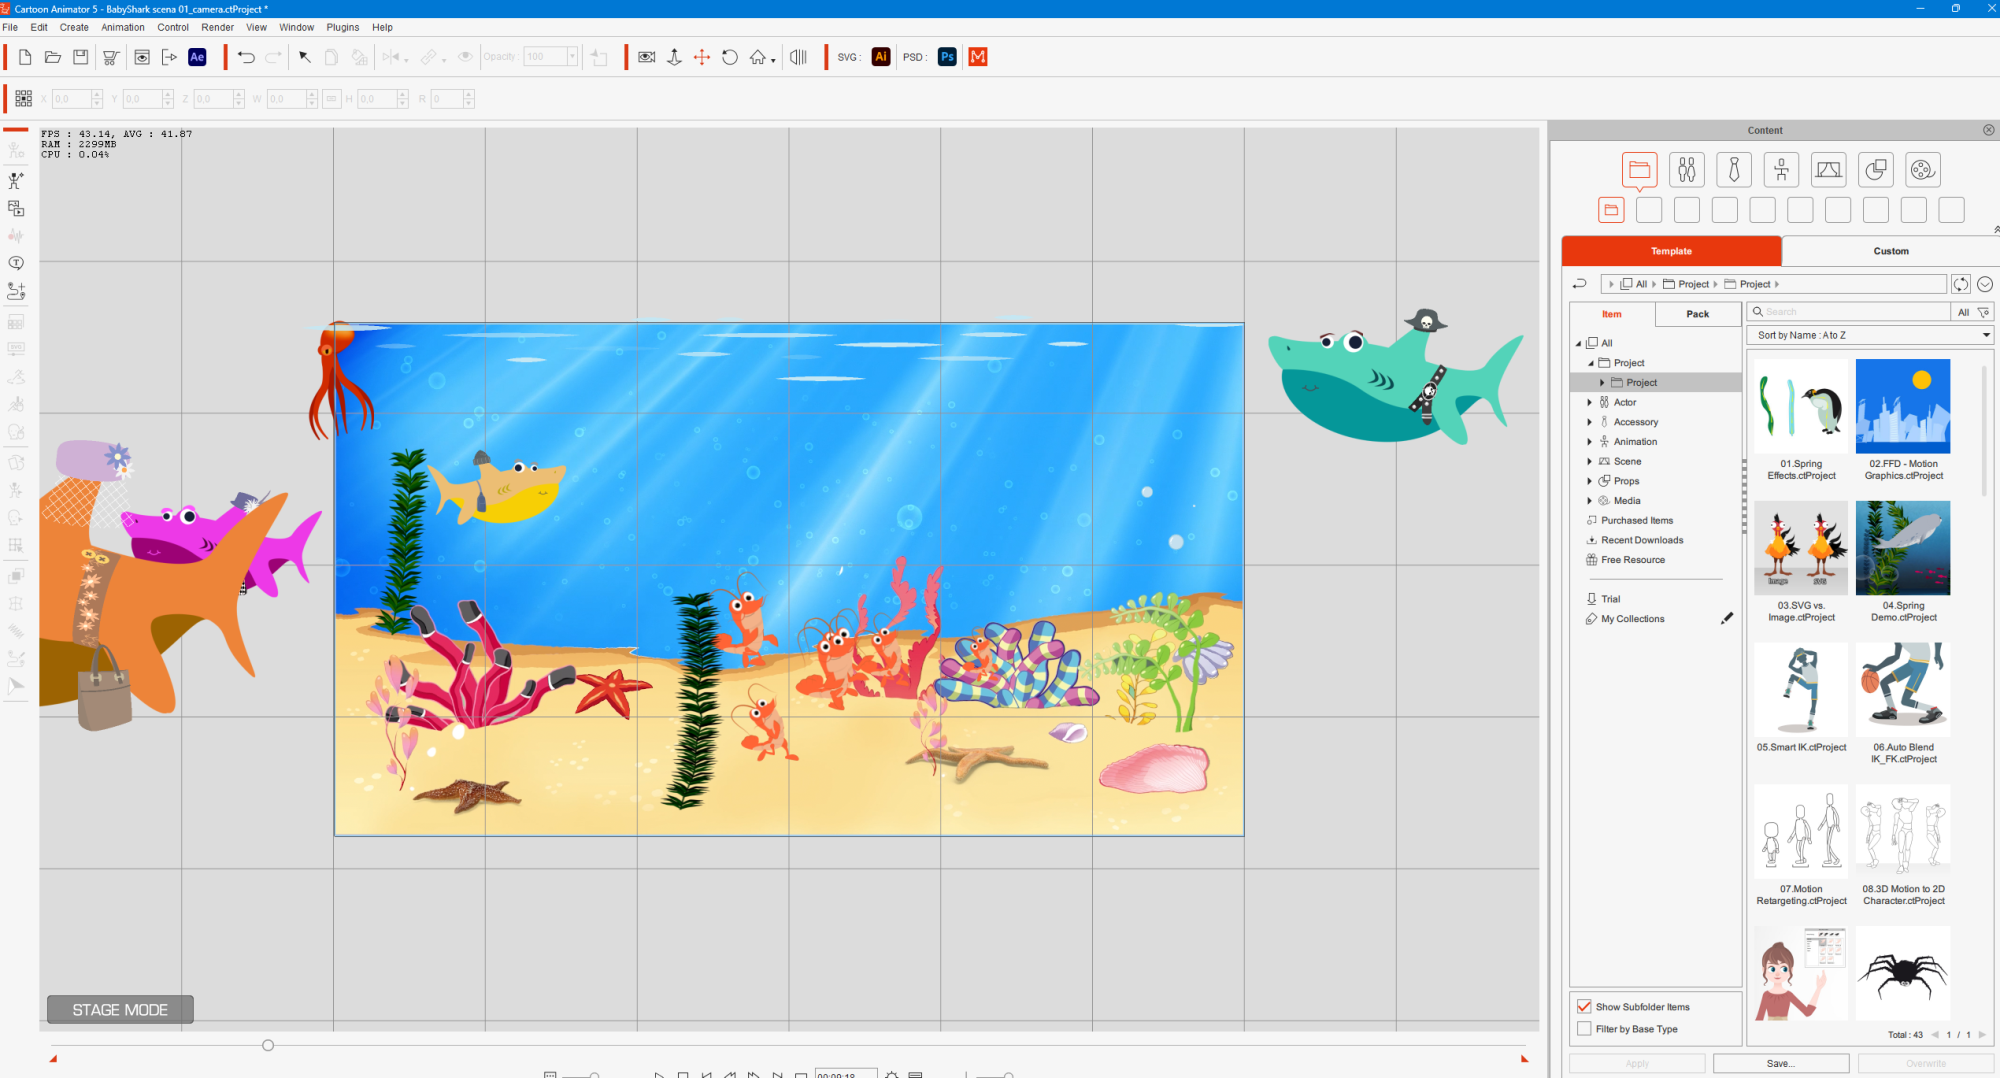The width and height of the screenshot is (2000, 1078).
Task: Click the content Search field
Action: click(1849, 312)
